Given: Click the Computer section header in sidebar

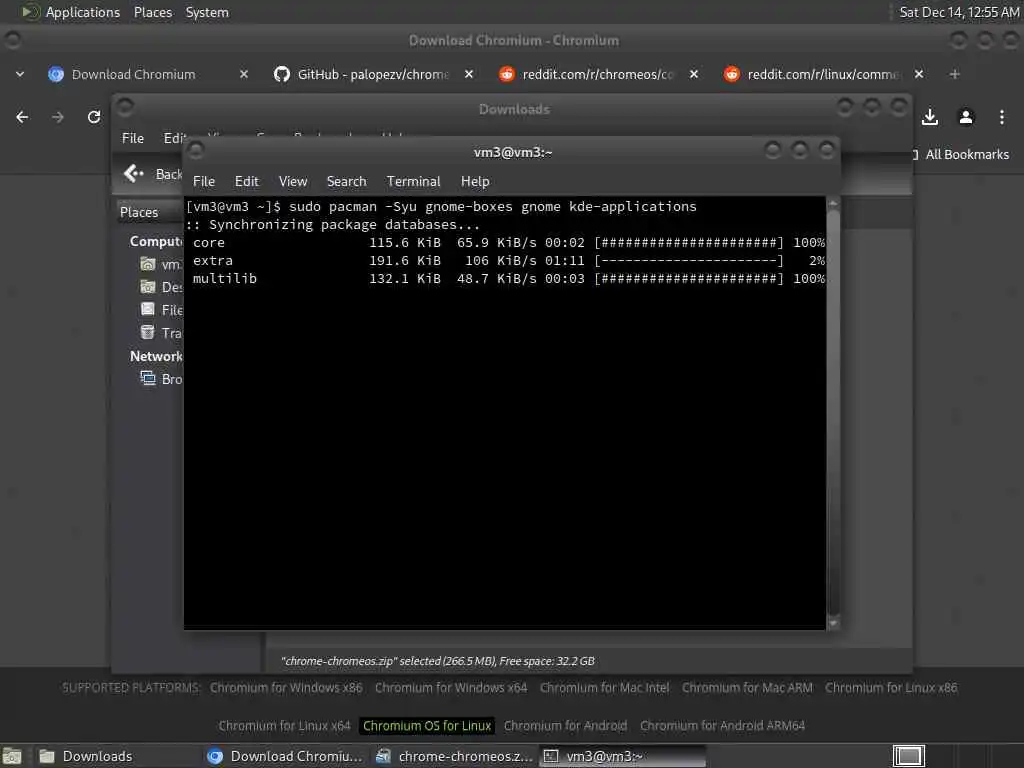Looking at the screenshot, I should (156, 241).
